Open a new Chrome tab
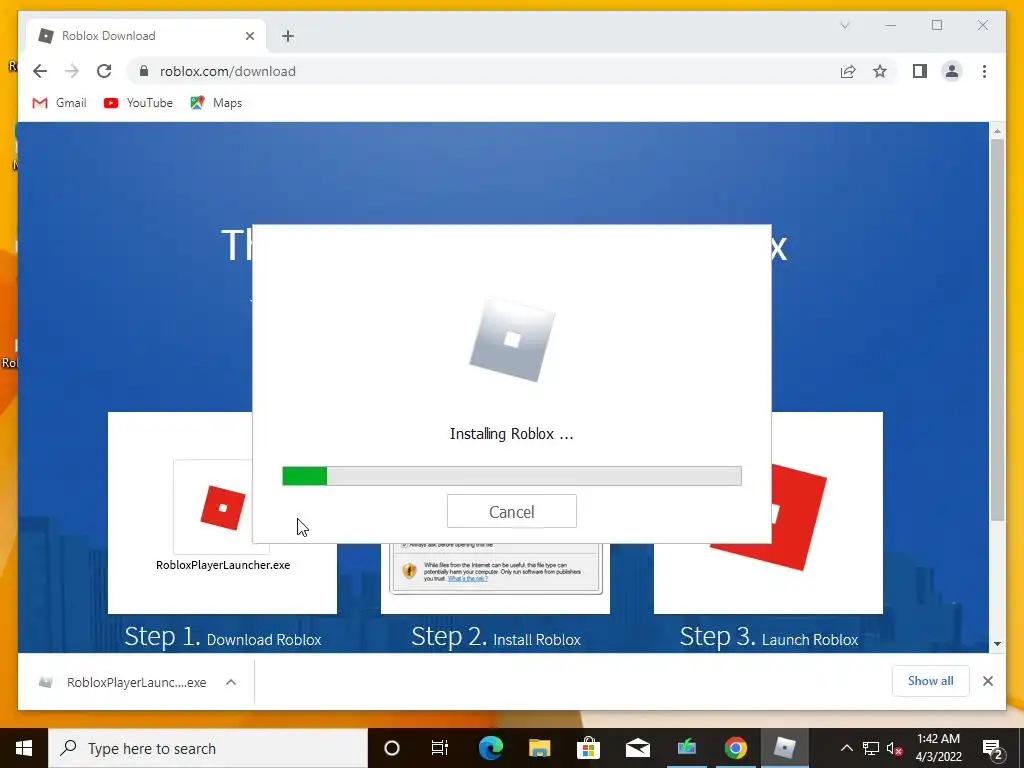Image resolution: width=1024 pixels, height=768 pixels. 288,36
